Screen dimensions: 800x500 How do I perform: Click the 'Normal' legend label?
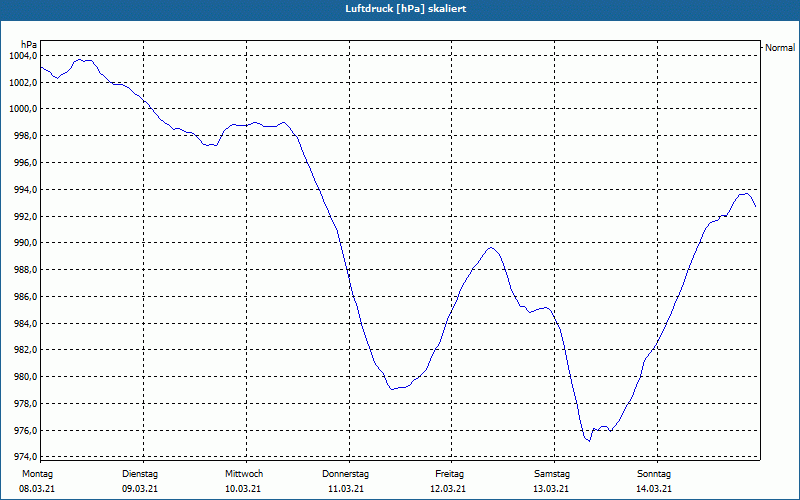click(x=780, y=47)
